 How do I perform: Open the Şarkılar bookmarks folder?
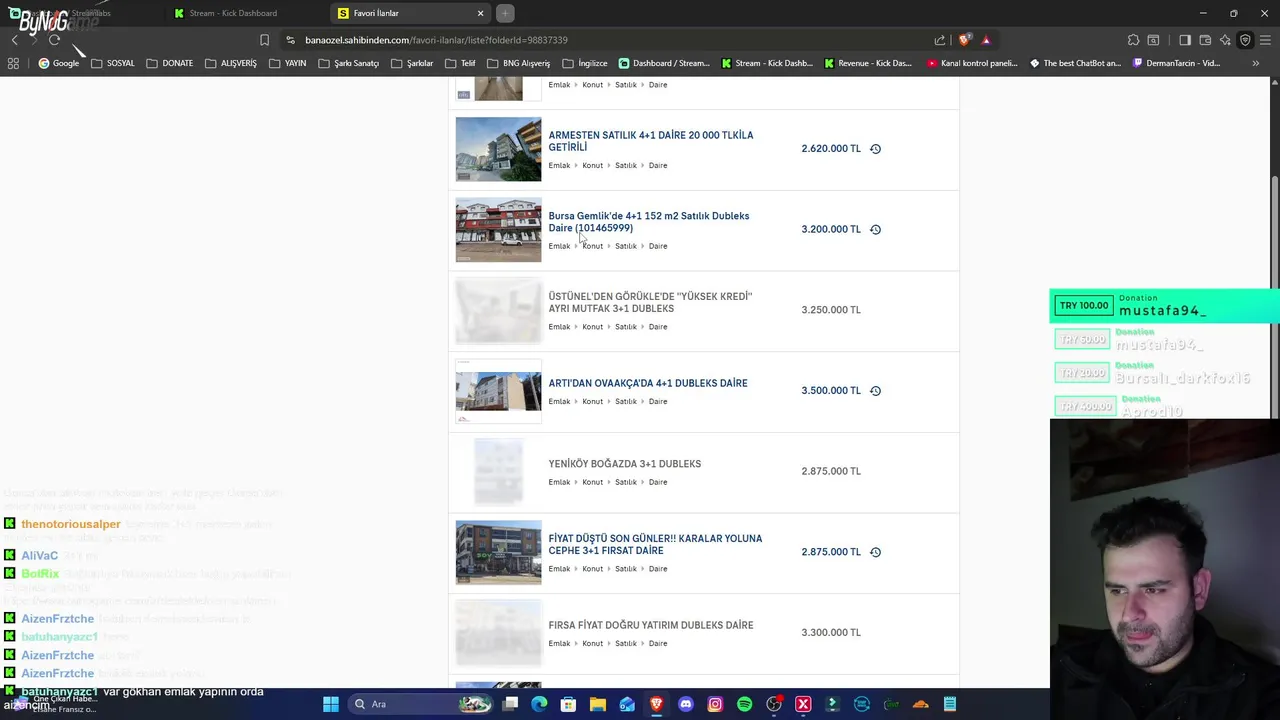pyautogui.click(x=412, y=63)
